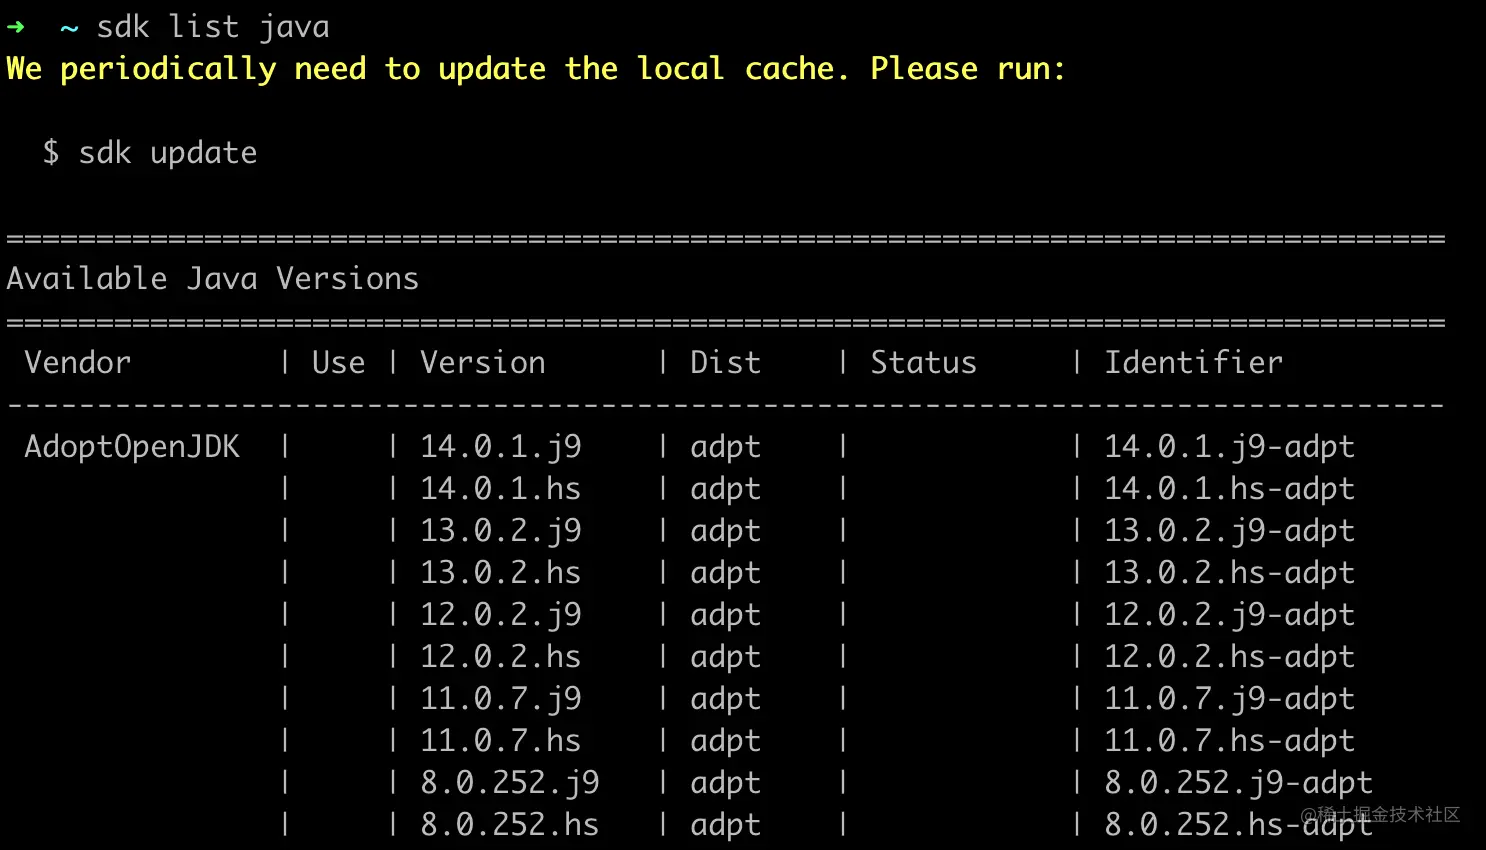Click the 'Available Java Versions' heading
This screenshot has width=1486, height=850.
[x=212, y=279]
